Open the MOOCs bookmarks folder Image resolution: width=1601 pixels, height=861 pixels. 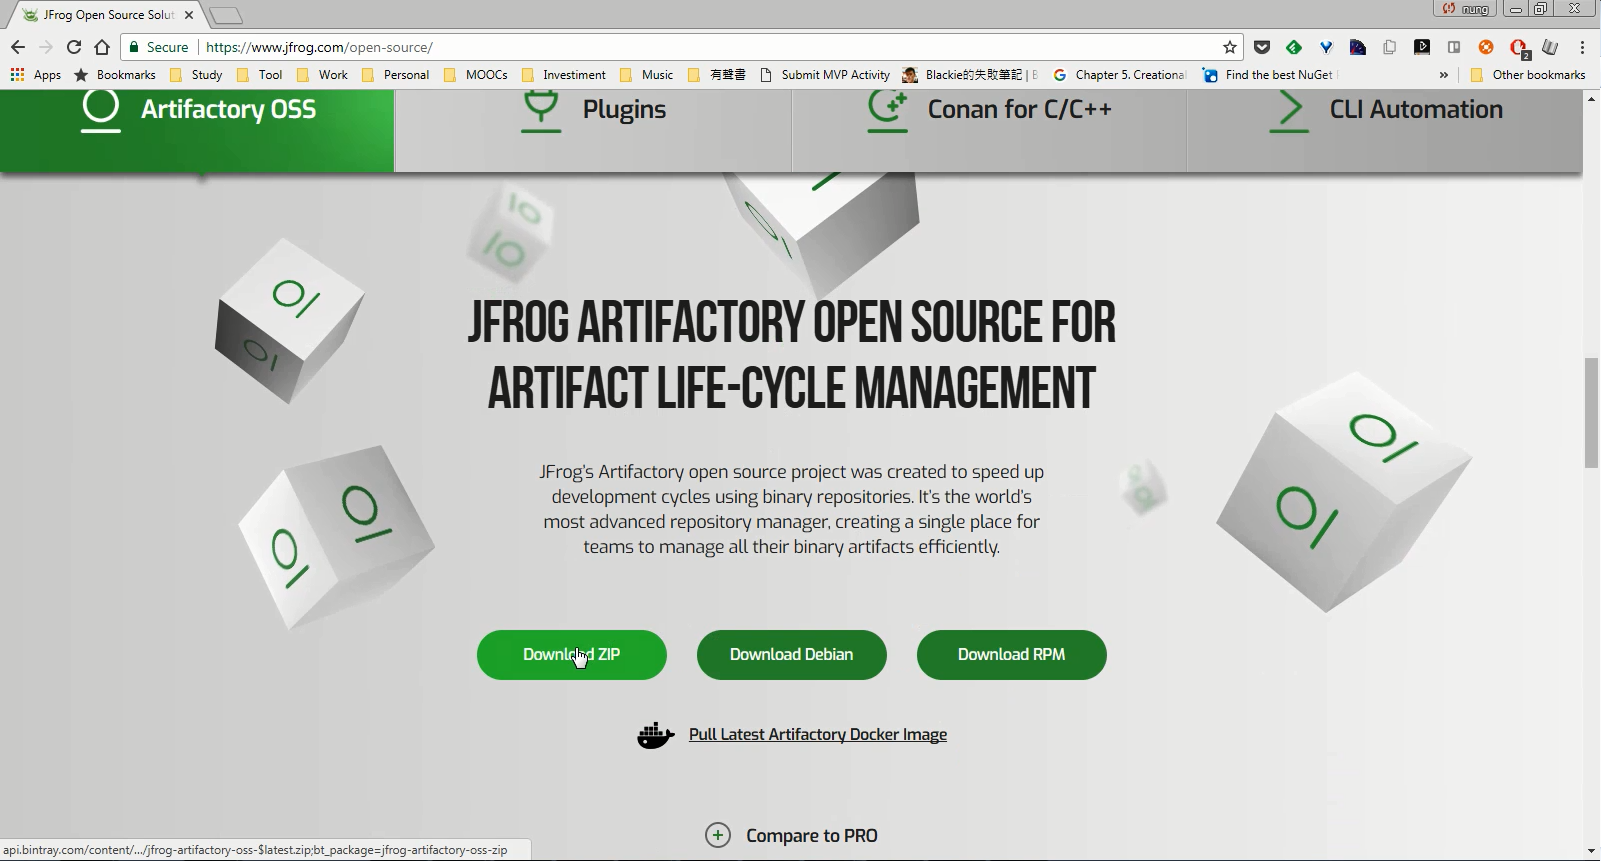[x=475, y=75]
